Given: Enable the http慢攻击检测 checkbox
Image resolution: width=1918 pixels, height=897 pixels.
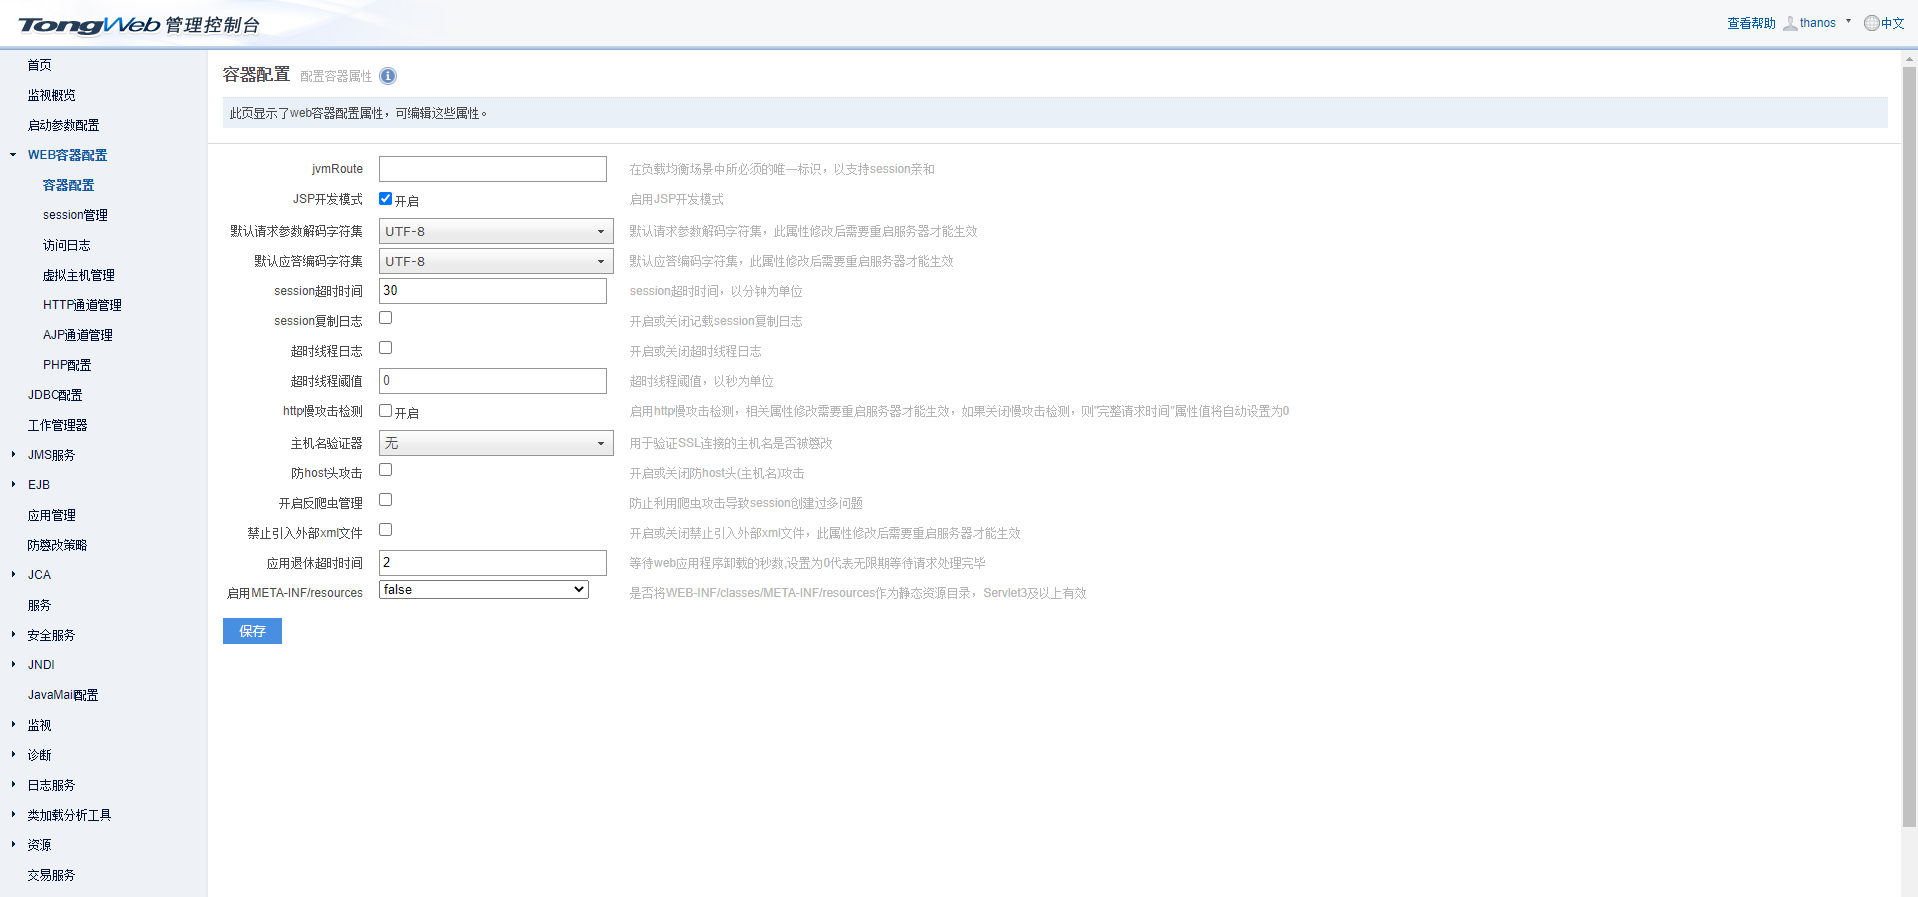Looking at the screenshot, I should (385, 411).
